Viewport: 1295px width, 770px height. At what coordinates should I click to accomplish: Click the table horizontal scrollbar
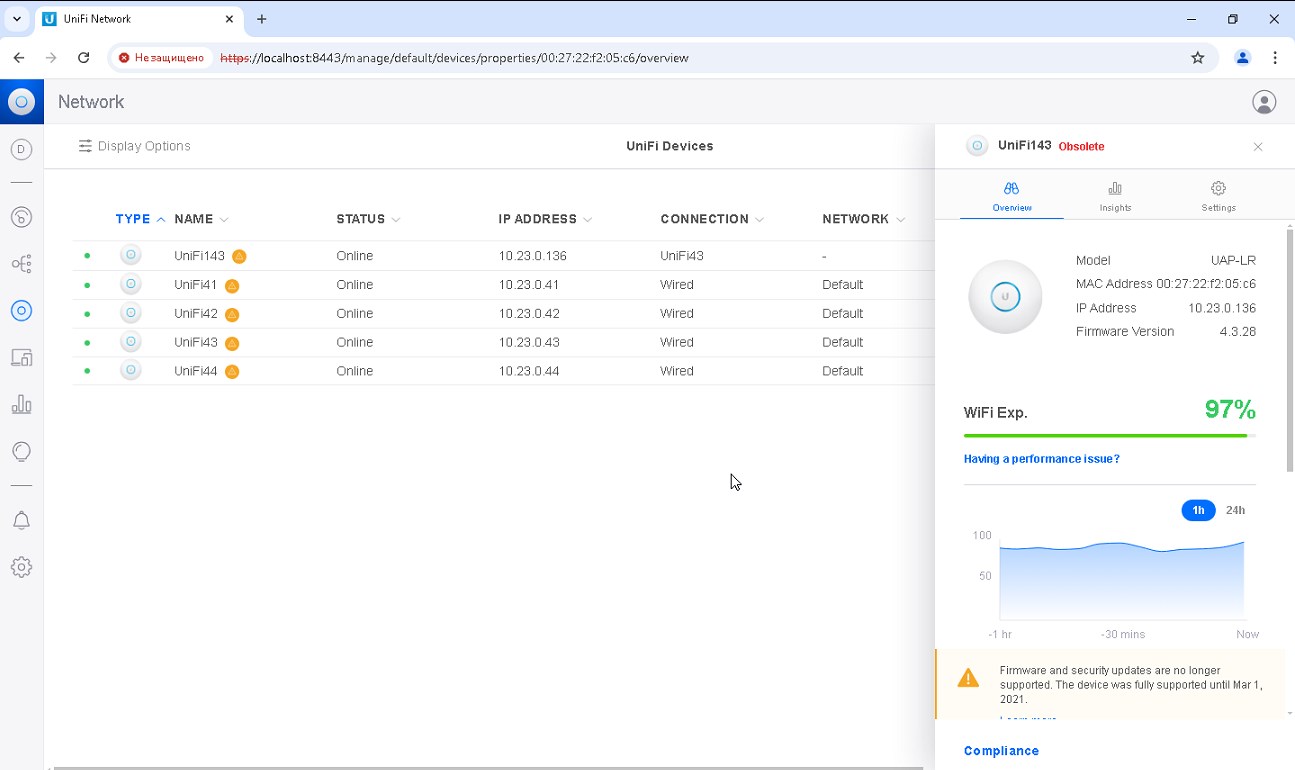pyautogui.click(x=490, y=767)
